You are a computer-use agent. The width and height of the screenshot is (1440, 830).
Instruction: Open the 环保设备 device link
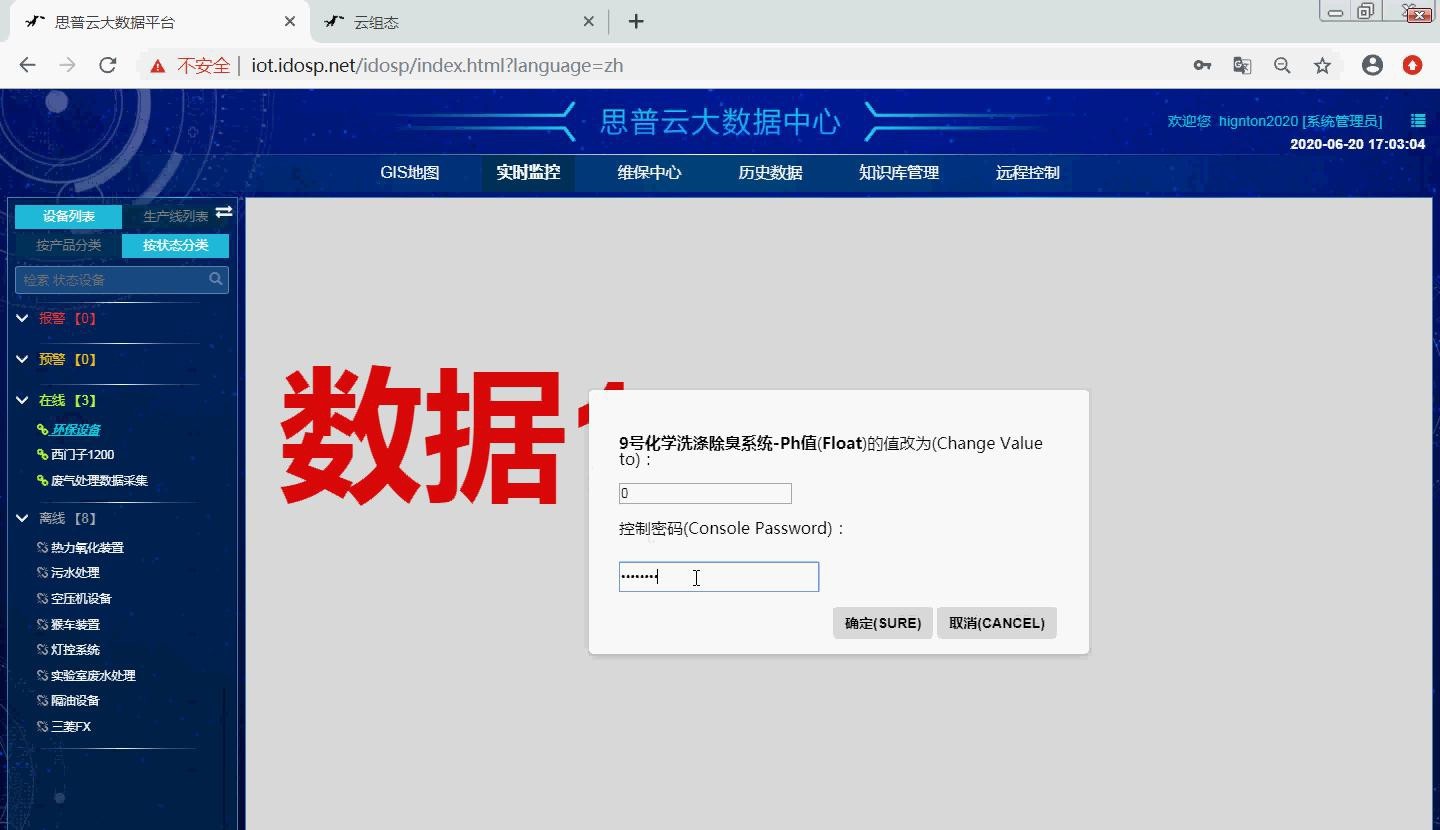(75, 429)
